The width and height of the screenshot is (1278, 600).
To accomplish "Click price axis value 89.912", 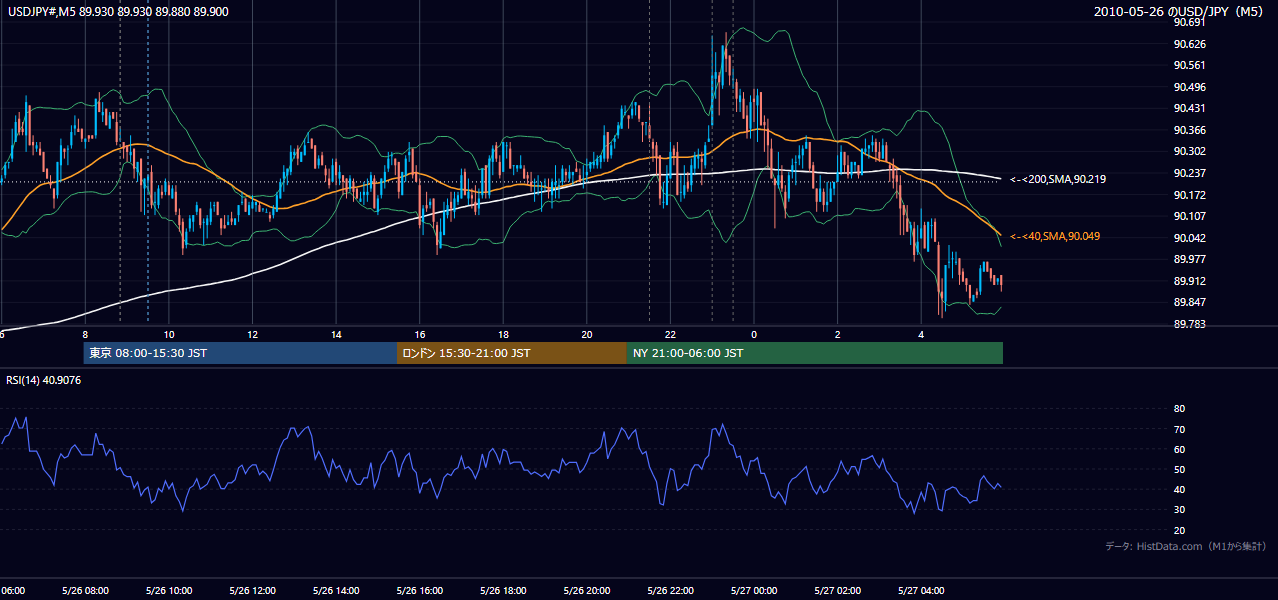I will point(1189,281).
